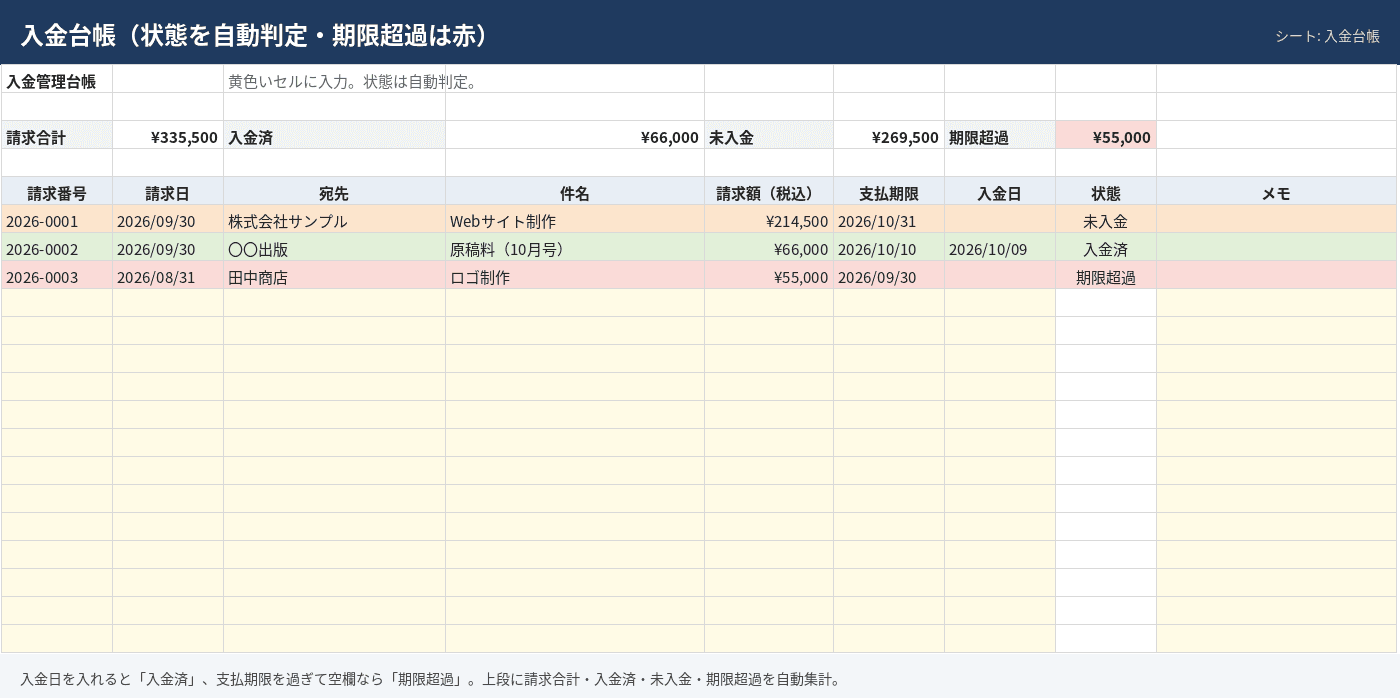Click the due date 2026/09/30 for 田中商店
The height and width of the screenshot is (698, 1400).
click(x=889, y=275)
